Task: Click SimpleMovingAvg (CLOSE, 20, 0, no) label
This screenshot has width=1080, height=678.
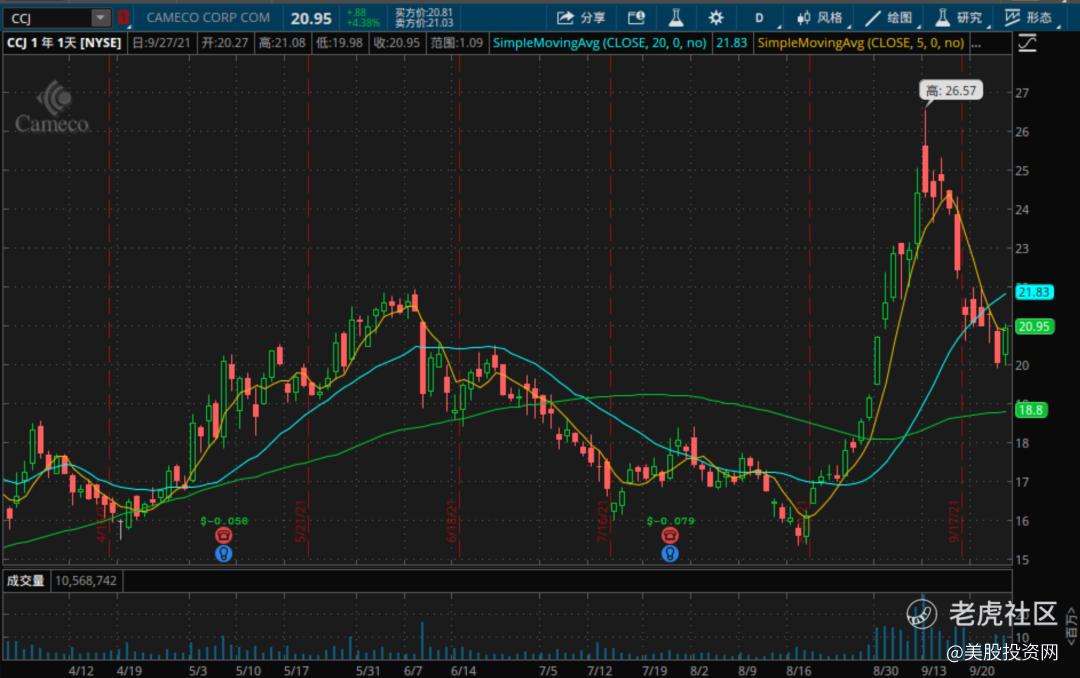Action: pyautogui.click(x=599, y=43)
